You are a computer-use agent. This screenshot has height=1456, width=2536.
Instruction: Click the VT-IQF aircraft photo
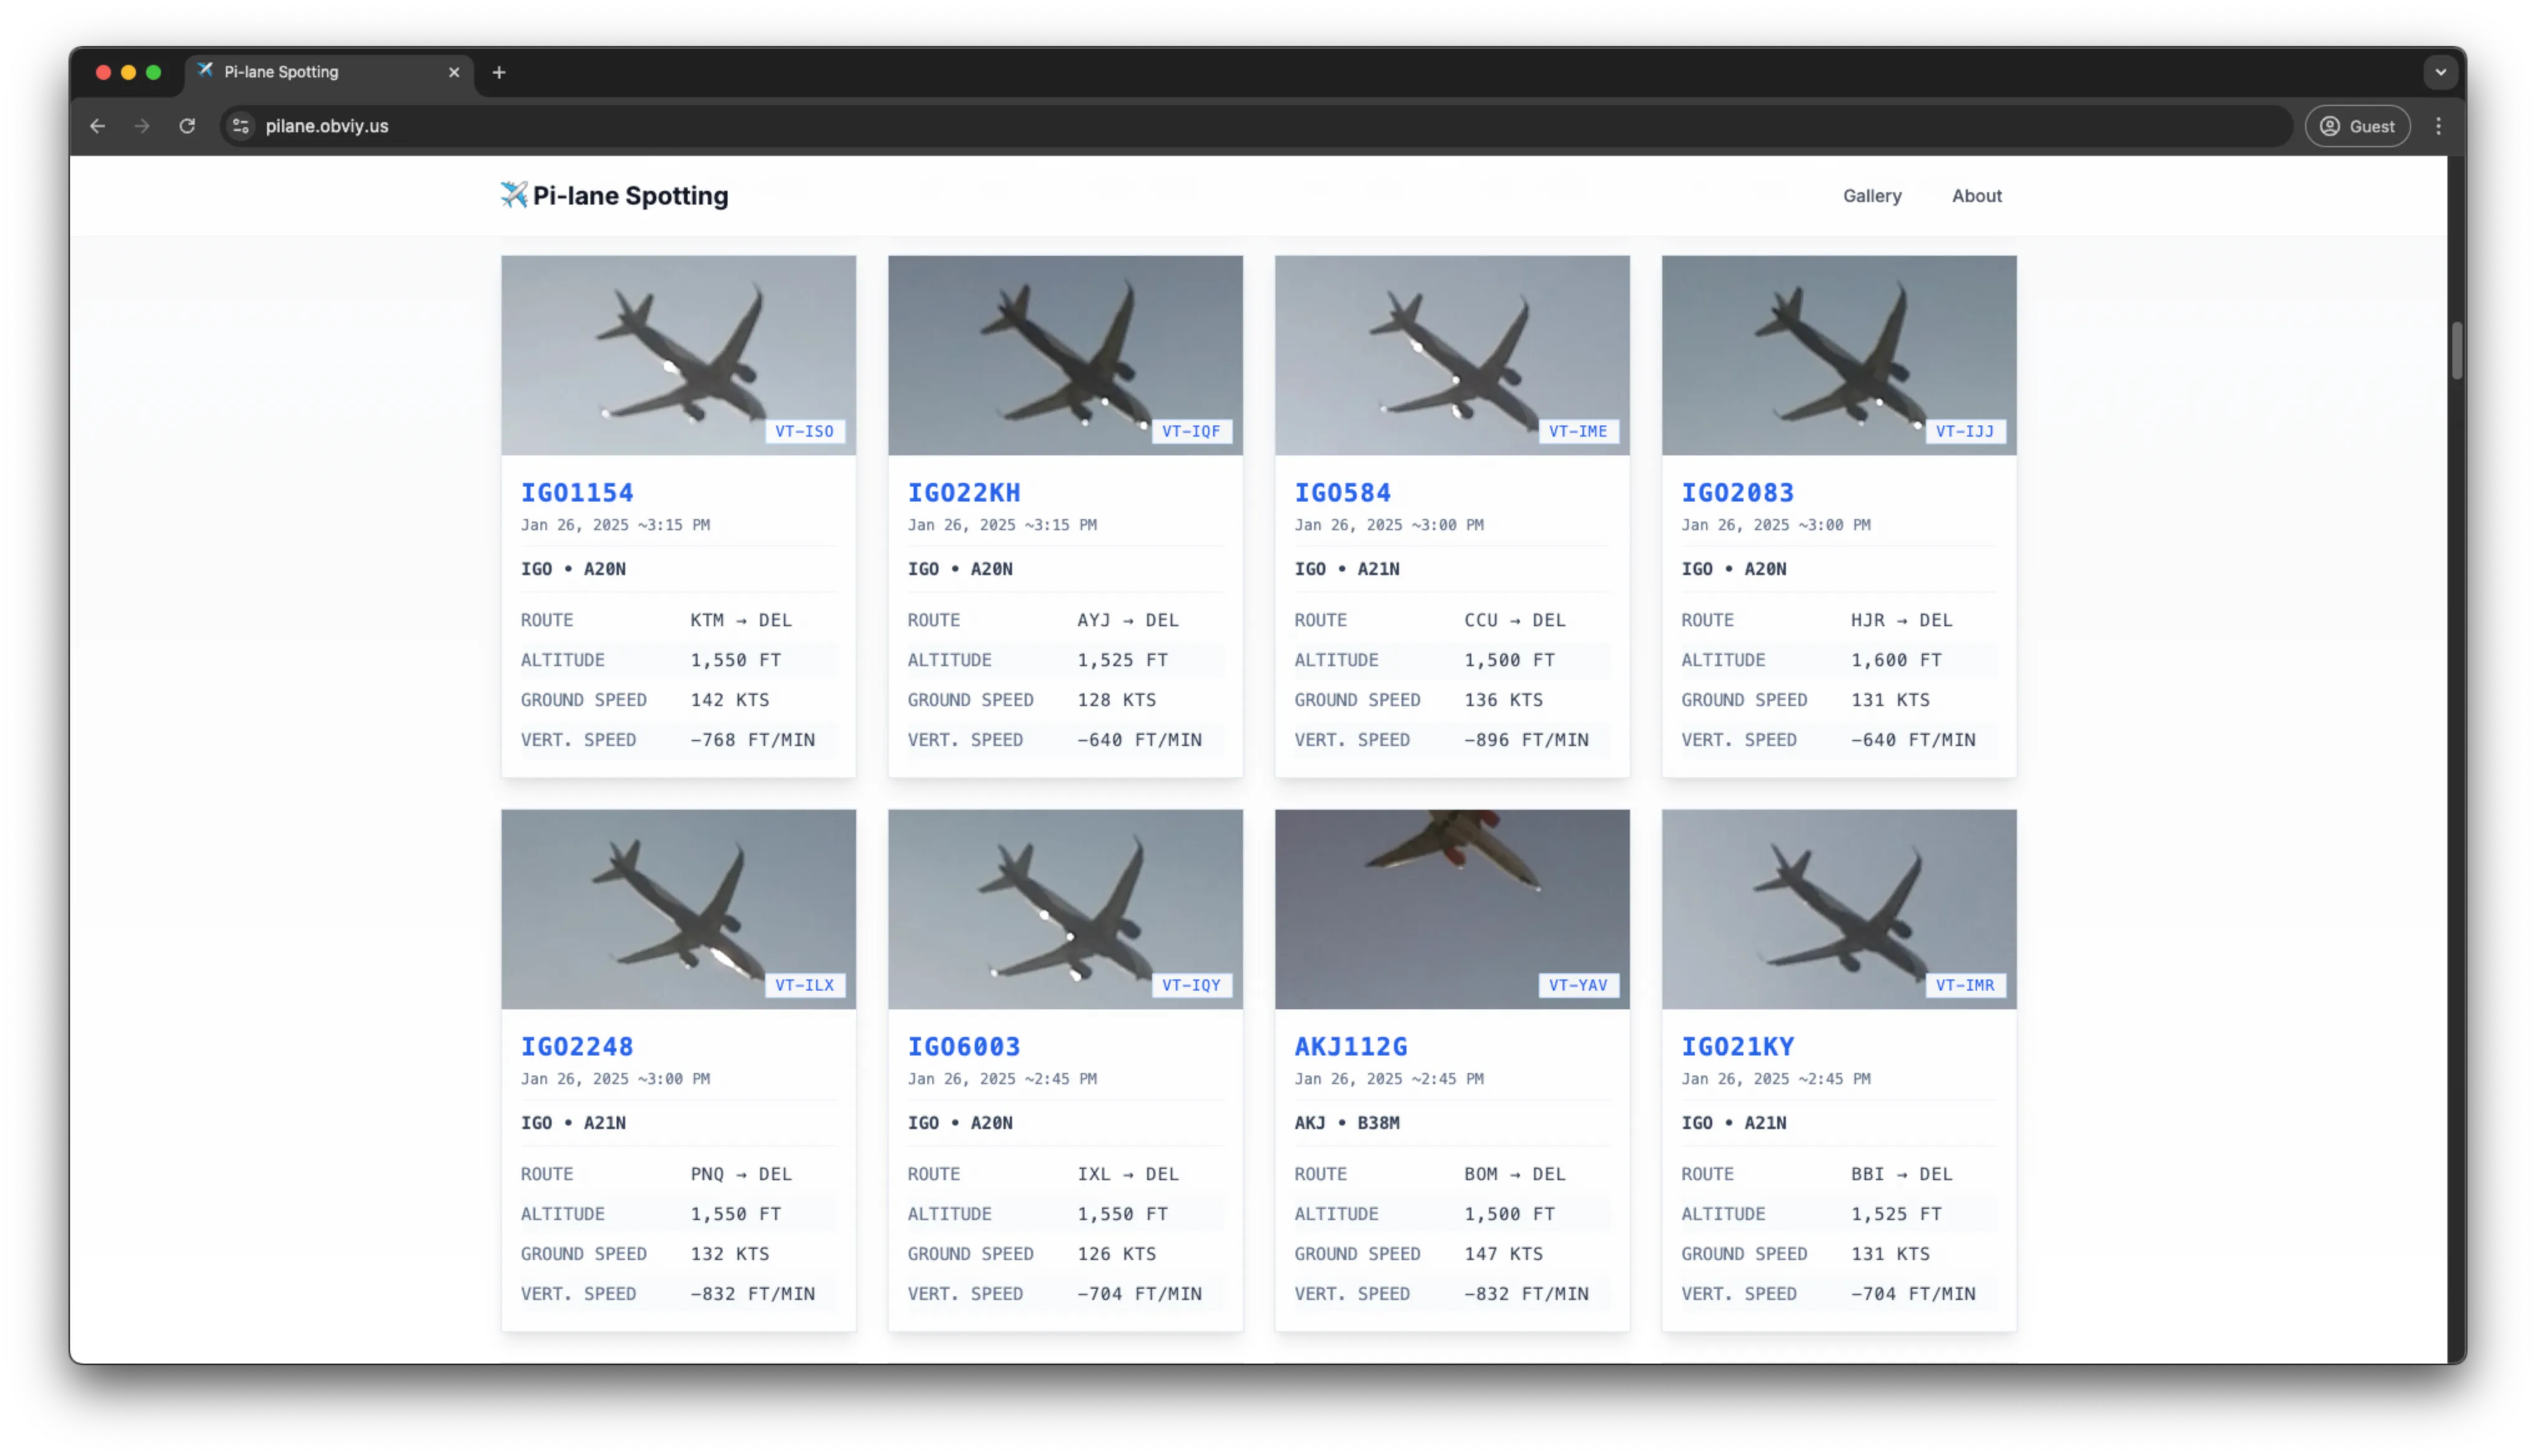pos(1064,354)
